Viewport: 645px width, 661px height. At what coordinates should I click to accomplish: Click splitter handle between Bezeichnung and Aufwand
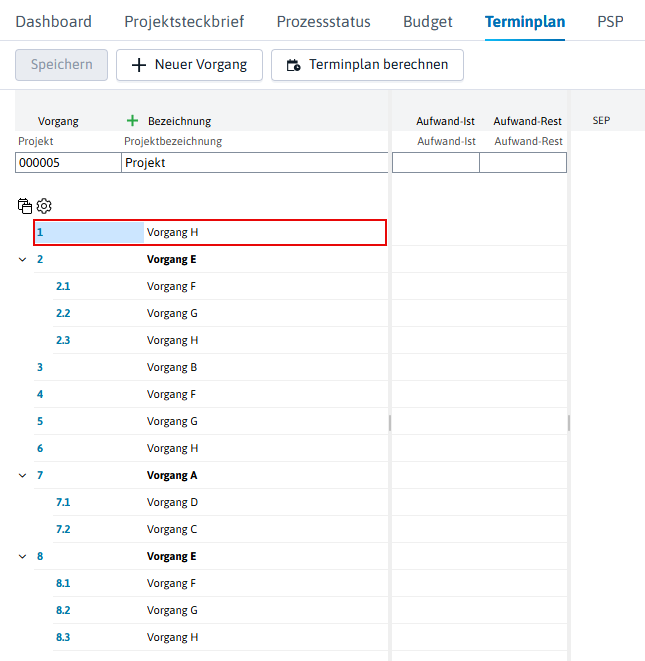pos(390,423)
